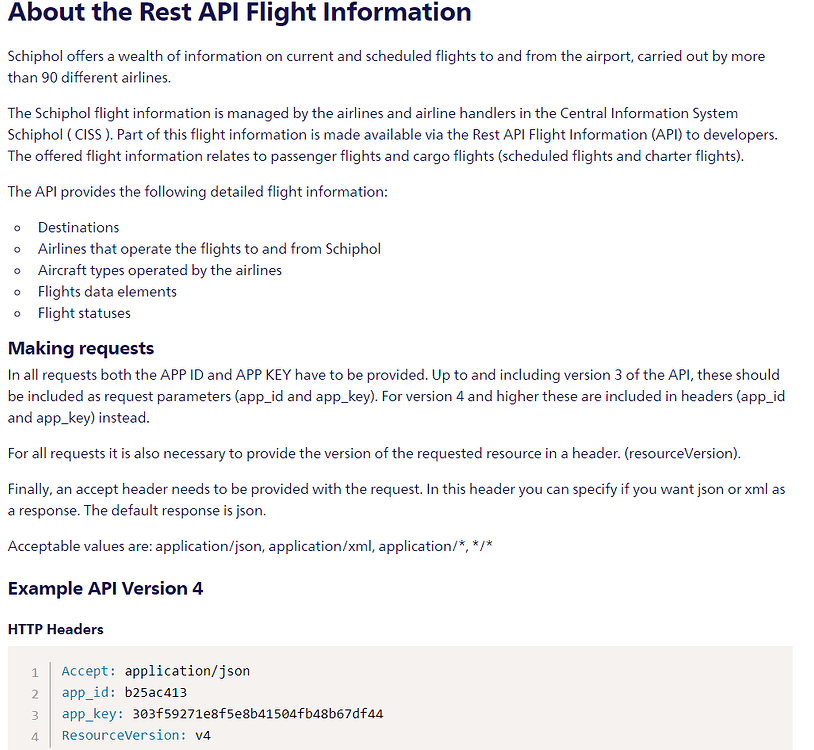Click line number 3 in the code block
The image size is (814, 750).
pos(35,715)
